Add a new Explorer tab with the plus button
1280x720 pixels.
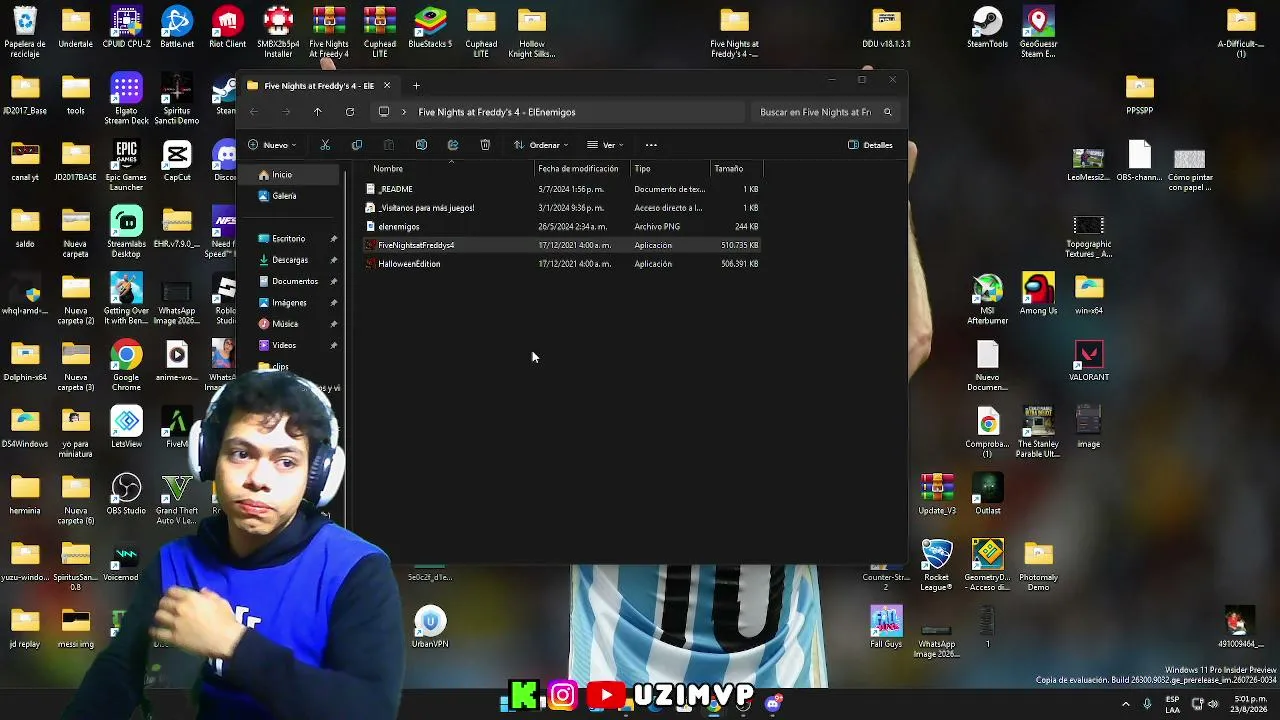(x=416, y=85)
